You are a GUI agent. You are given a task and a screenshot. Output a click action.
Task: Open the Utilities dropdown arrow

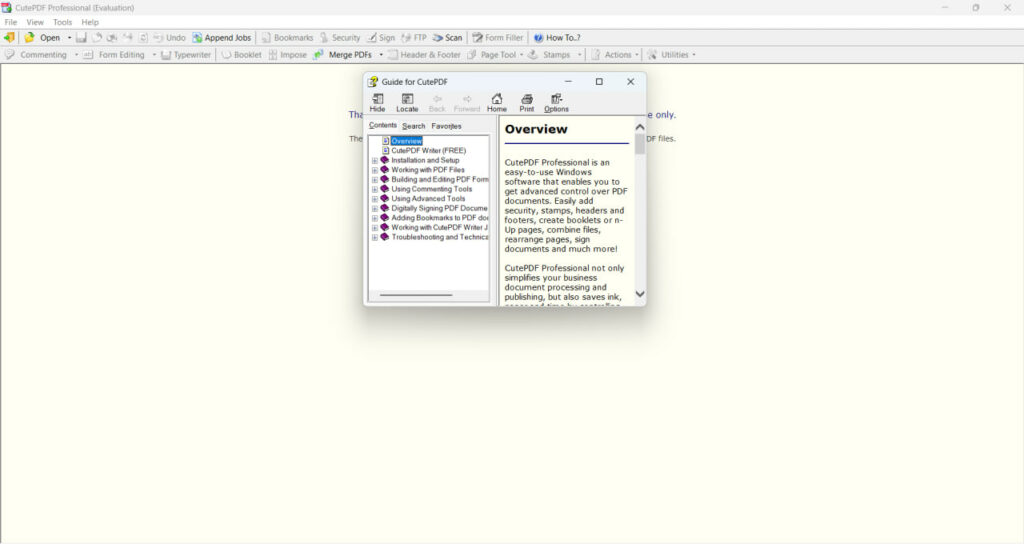694,55
